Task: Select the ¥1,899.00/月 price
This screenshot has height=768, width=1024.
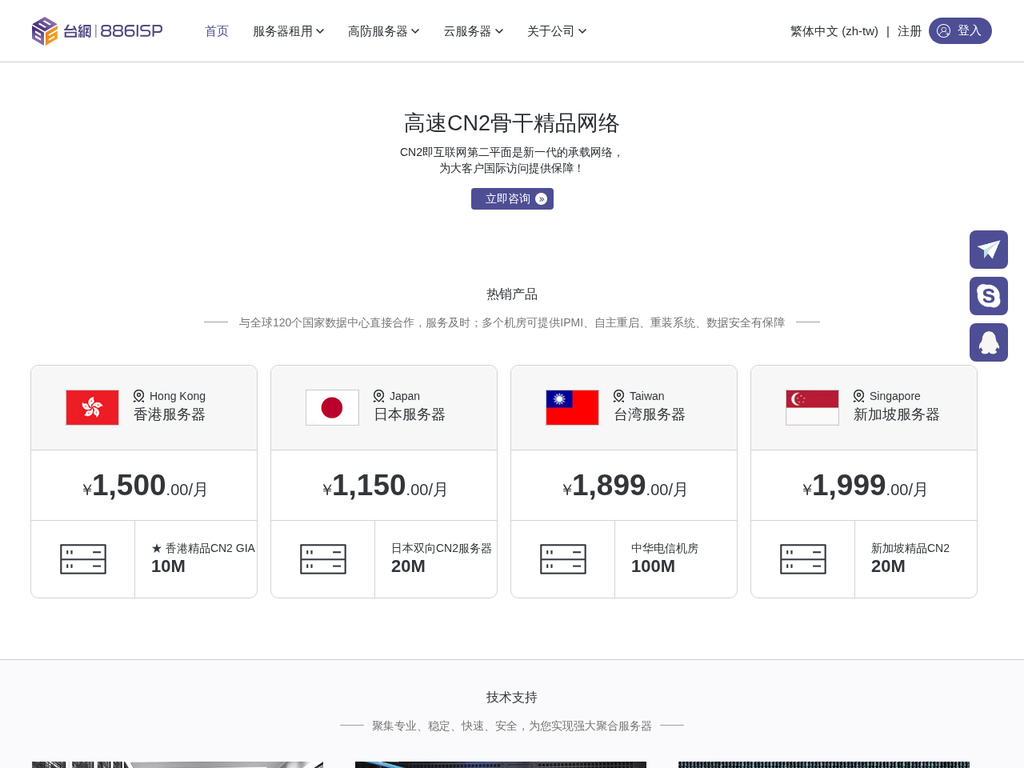Action: (x=624, y=486)
